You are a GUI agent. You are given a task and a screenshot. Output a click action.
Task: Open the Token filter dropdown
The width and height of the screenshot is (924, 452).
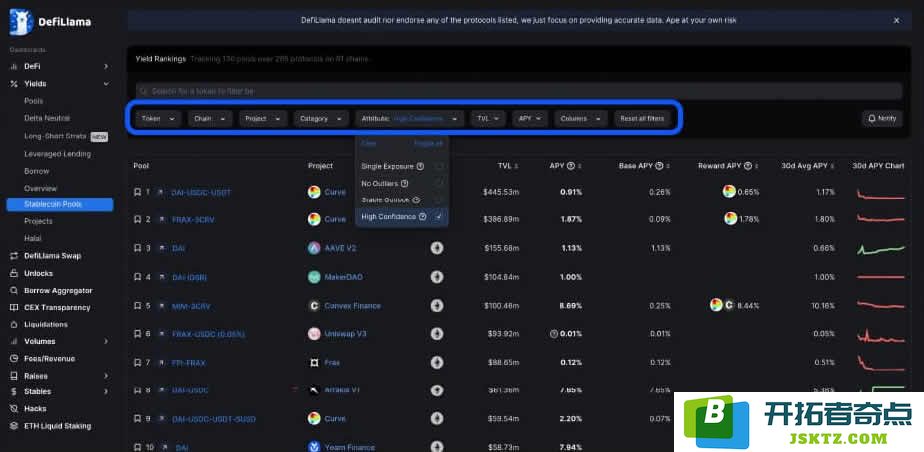158,118
